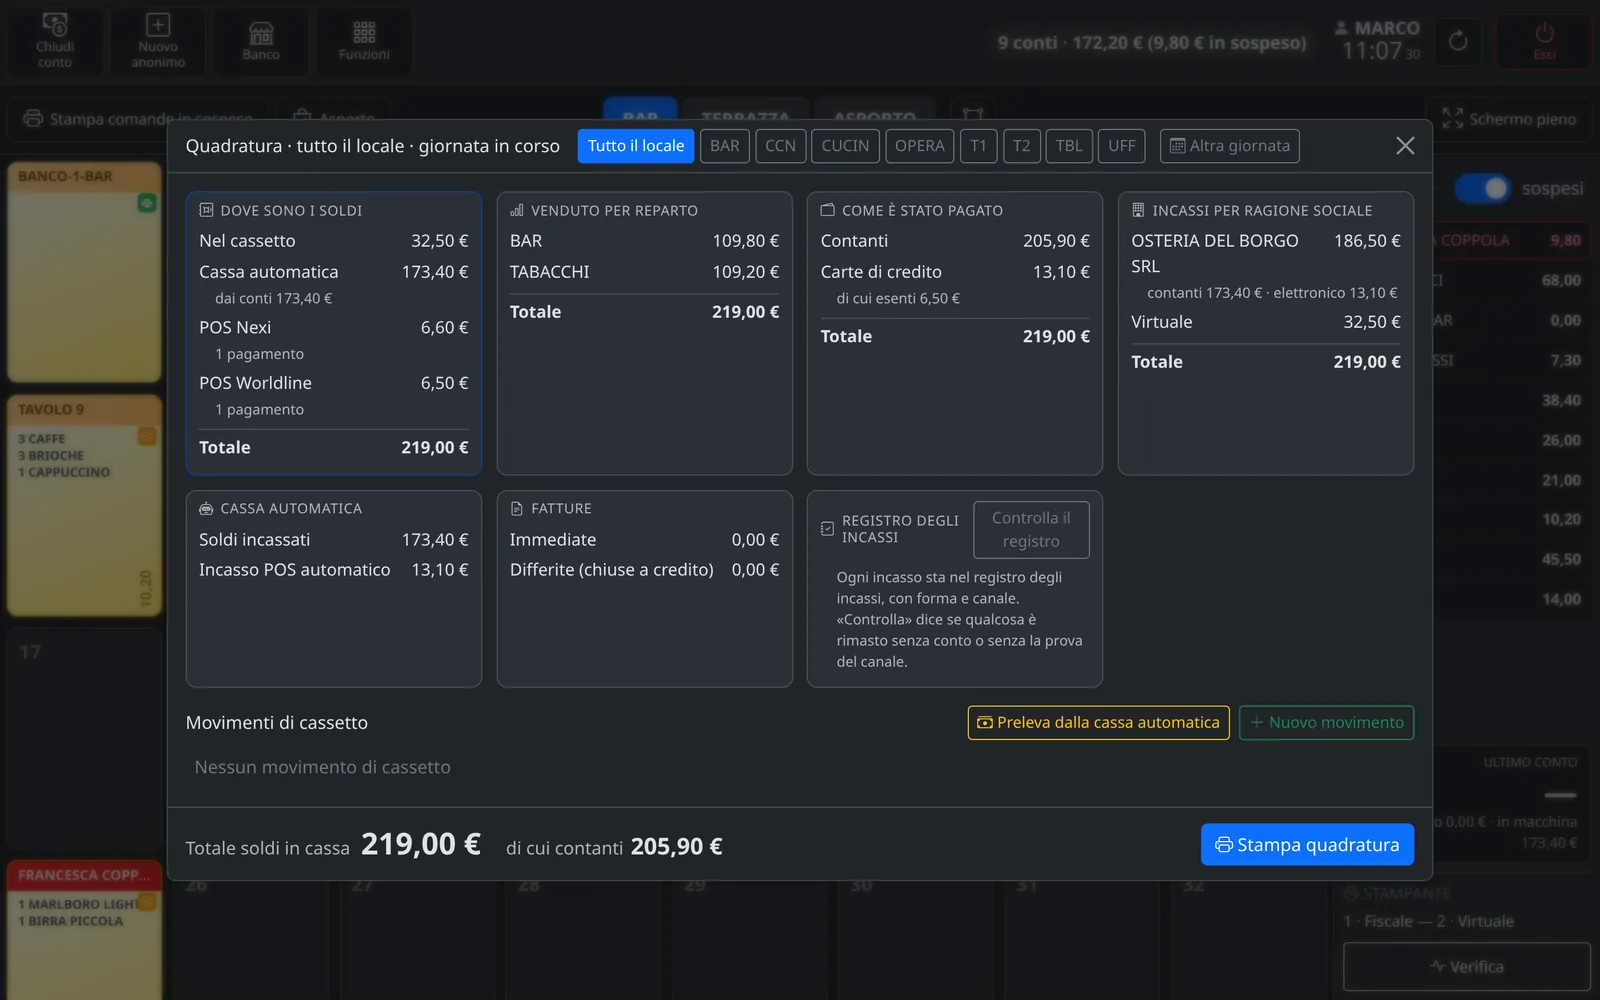The height and width of the screenshot is (1000, 1600).
Task: Filter quadratura by CUCIN
Action: (x=845, y=146)
